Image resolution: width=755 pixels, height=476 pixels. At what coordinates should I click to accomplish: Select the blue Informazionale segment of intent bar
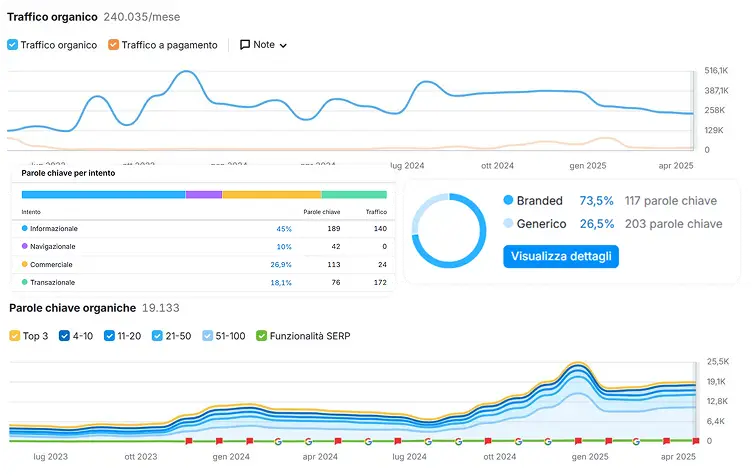tap(104, 194)
